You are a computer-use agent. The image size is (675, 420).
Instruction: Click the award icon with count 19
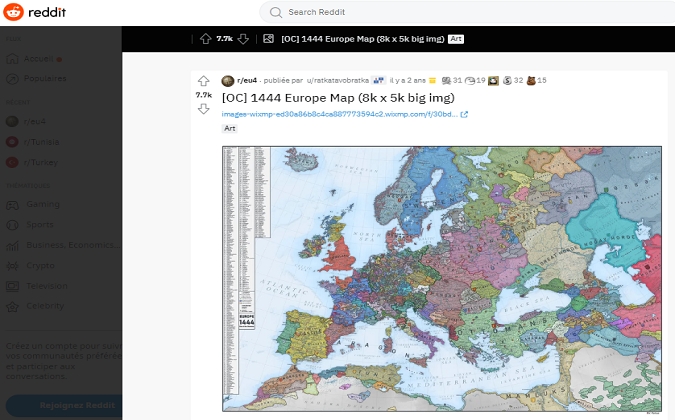tap(471, 80)
